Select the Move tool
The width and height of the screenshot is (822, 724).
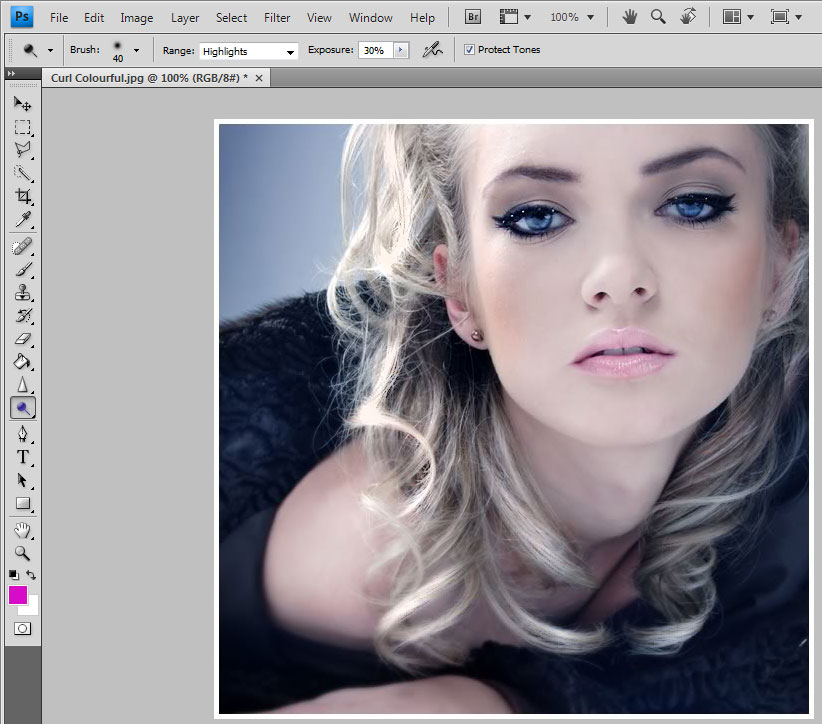23,104
